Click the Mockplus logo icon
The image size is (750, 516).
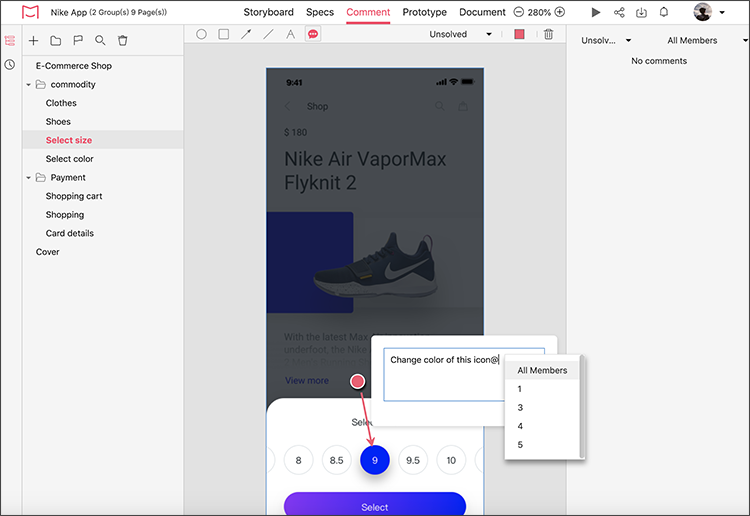30,12
